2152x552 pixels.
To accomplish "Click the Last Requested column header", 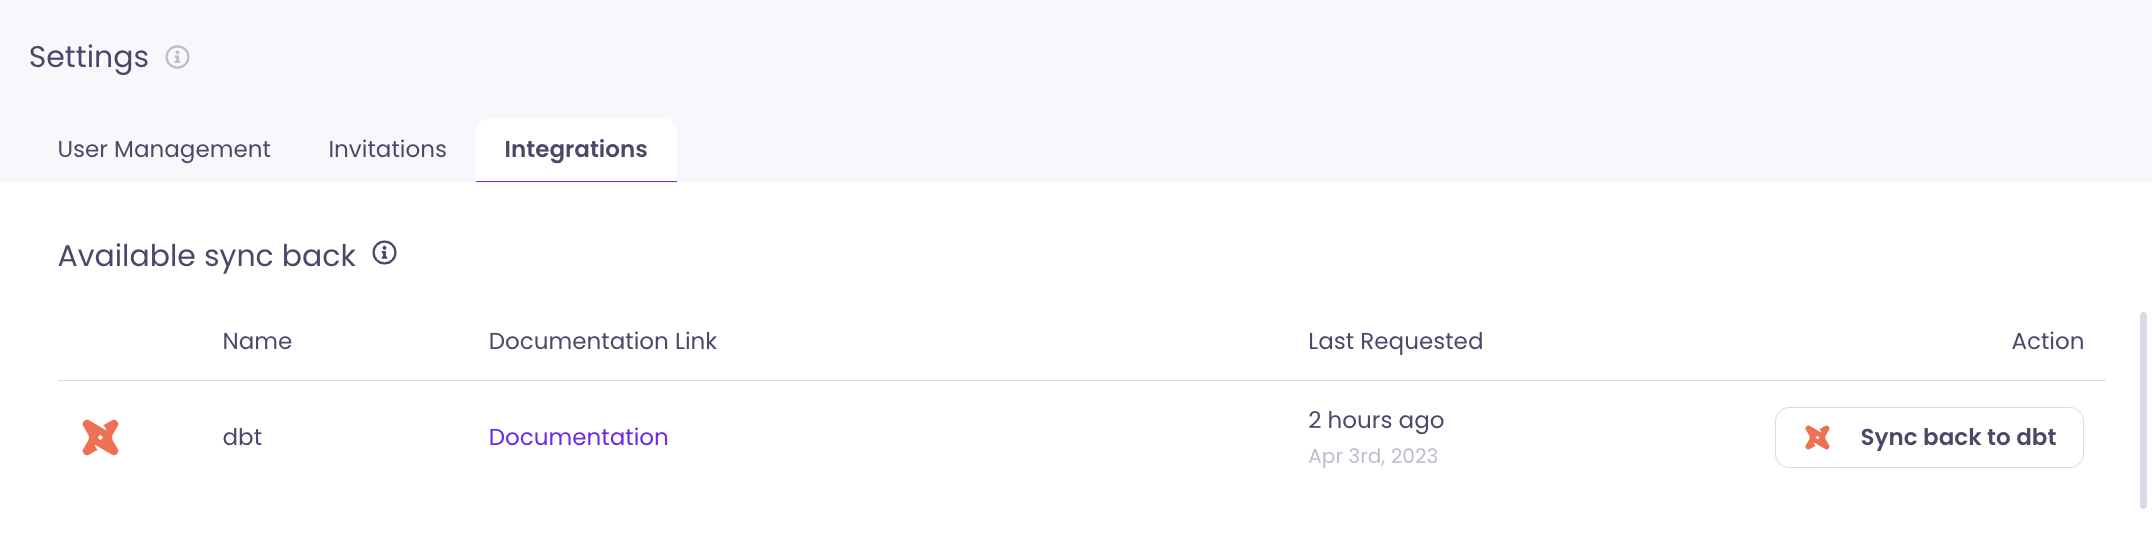I will pos(1395,341).
